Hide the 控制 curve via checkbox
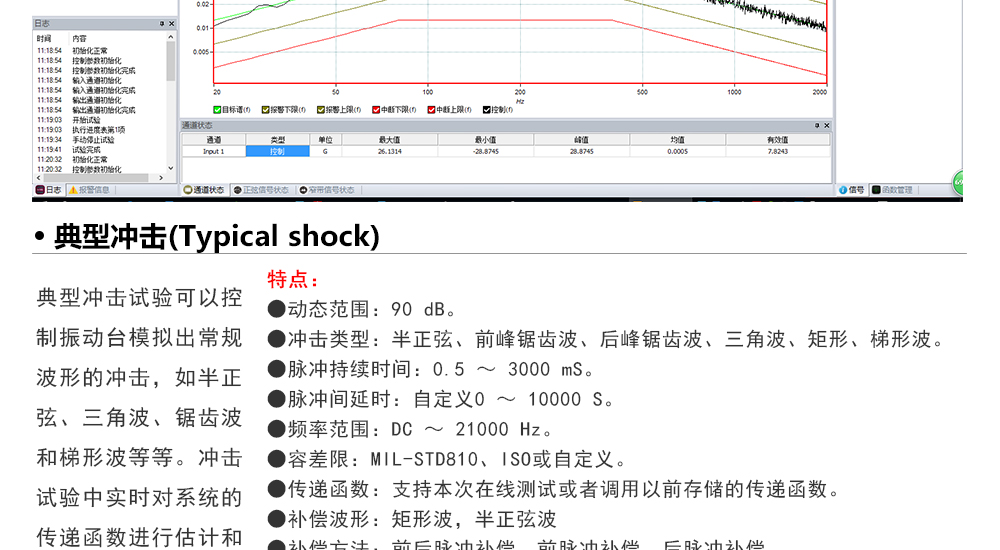The image size is (1000, 550). [x=487, y=110]
